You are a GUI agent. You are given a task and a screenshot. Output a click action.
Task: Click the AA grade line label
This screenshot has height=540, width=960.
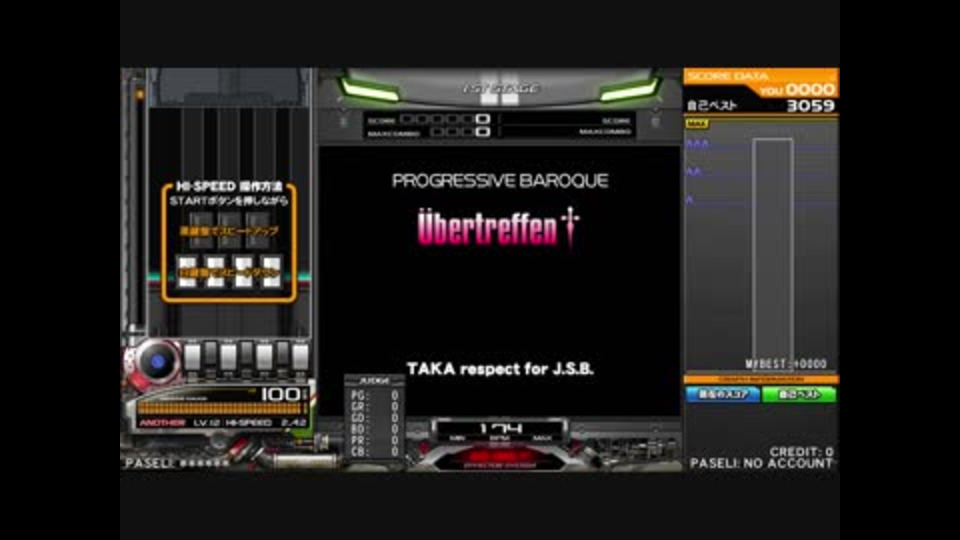click(693, 172)
